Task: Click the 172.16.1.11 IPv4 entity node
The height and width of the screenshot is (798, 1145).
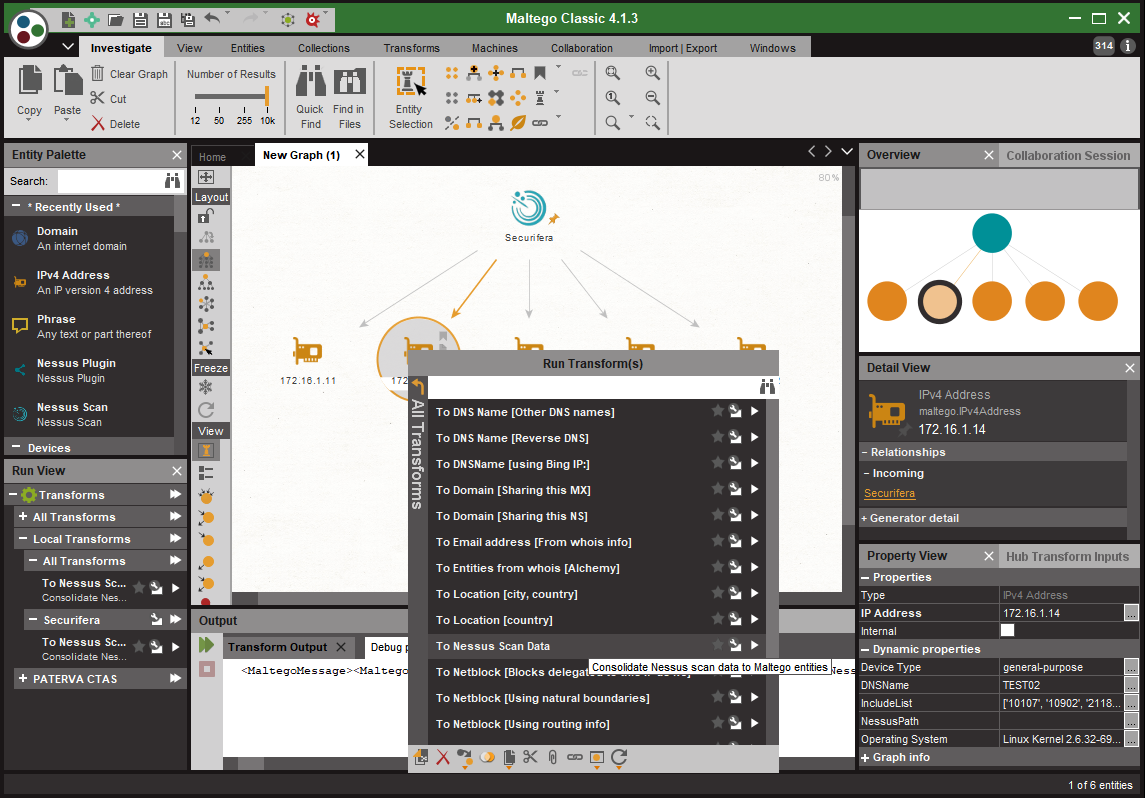Action: pyautogui.click(x=307, y=352)
